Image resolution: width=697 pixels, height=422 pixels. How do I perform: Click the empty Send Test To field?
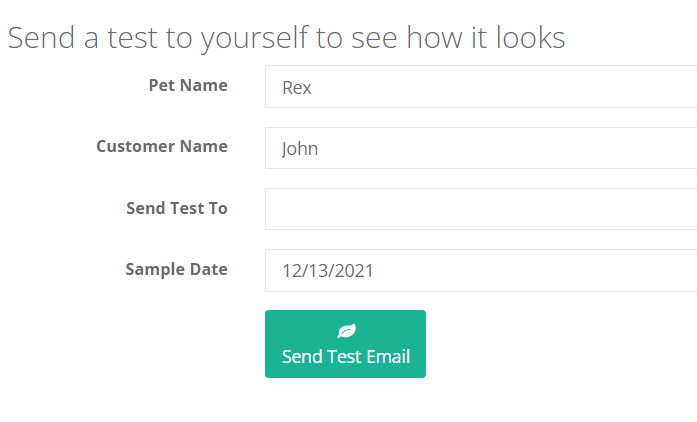coord(481,209)
